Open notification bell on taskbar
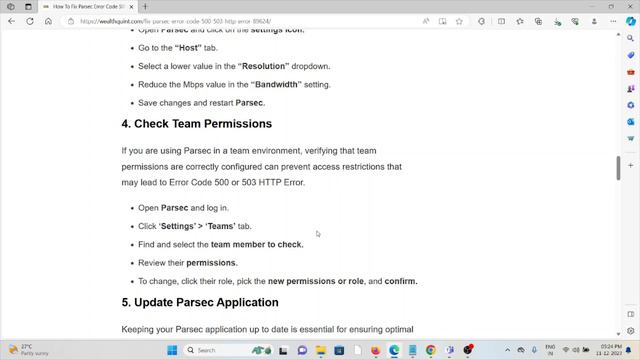This screenshot has width=640, height=360. pos(629,350)
